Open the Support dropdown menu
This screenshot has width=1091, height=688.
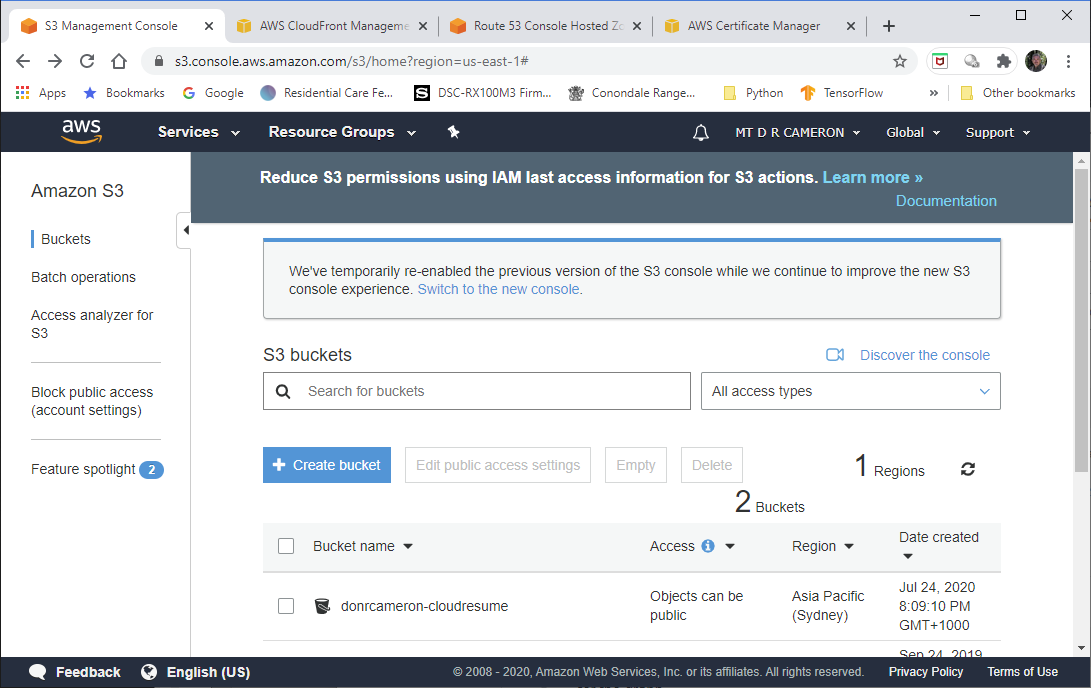998,132
